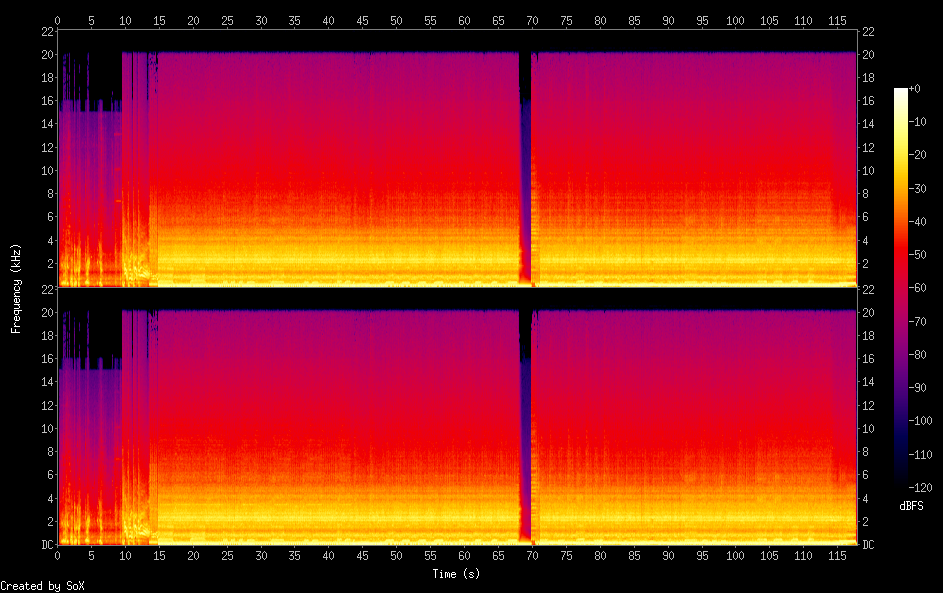
Task: Click the 50 tick on the bottom time axis
Action: [x=397, y=555]
